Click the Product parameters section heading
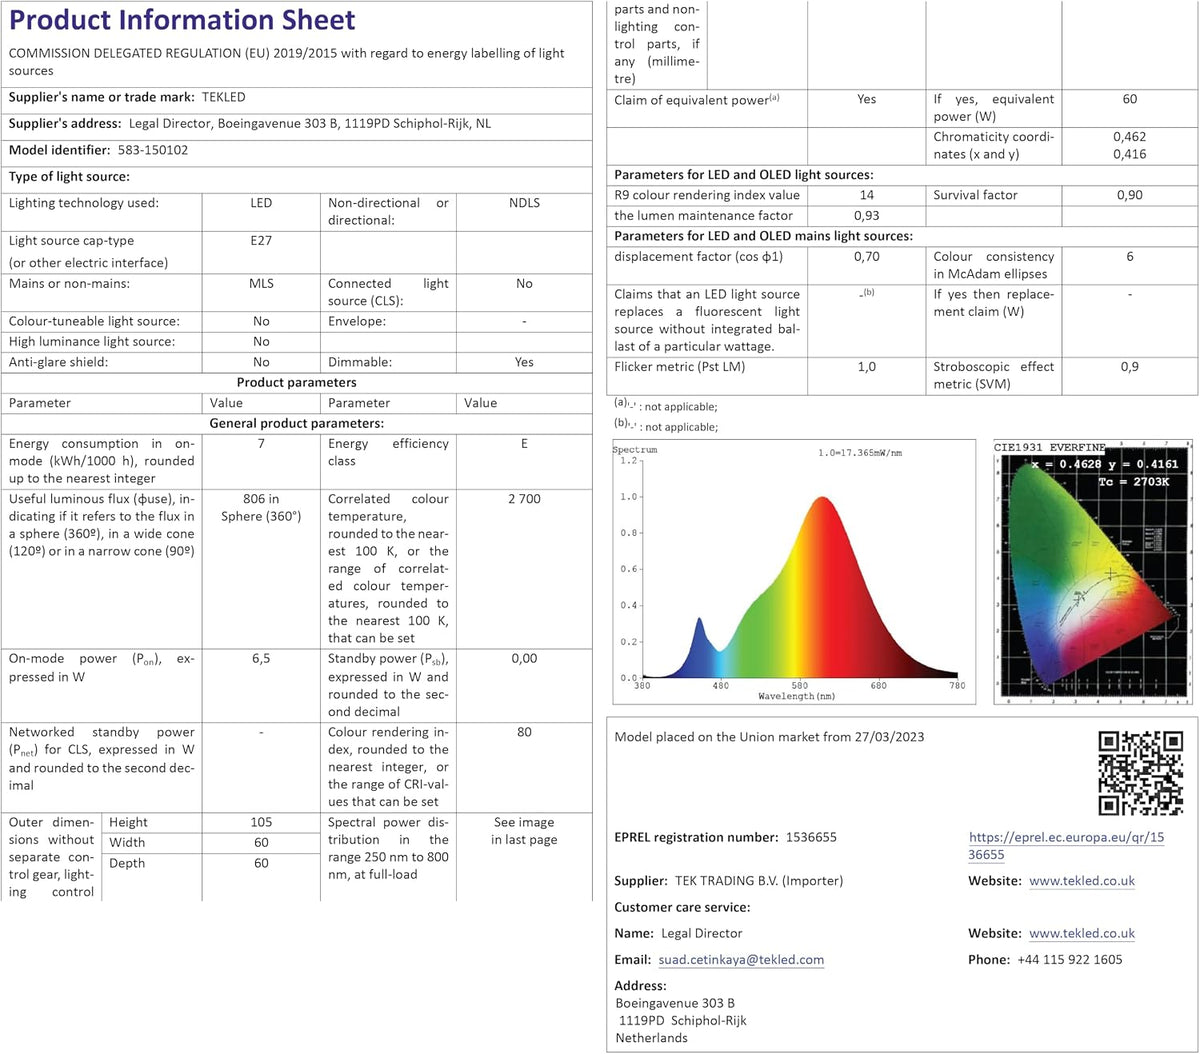This screenshot has width=1200, height=1054. [x=296, y=382]
